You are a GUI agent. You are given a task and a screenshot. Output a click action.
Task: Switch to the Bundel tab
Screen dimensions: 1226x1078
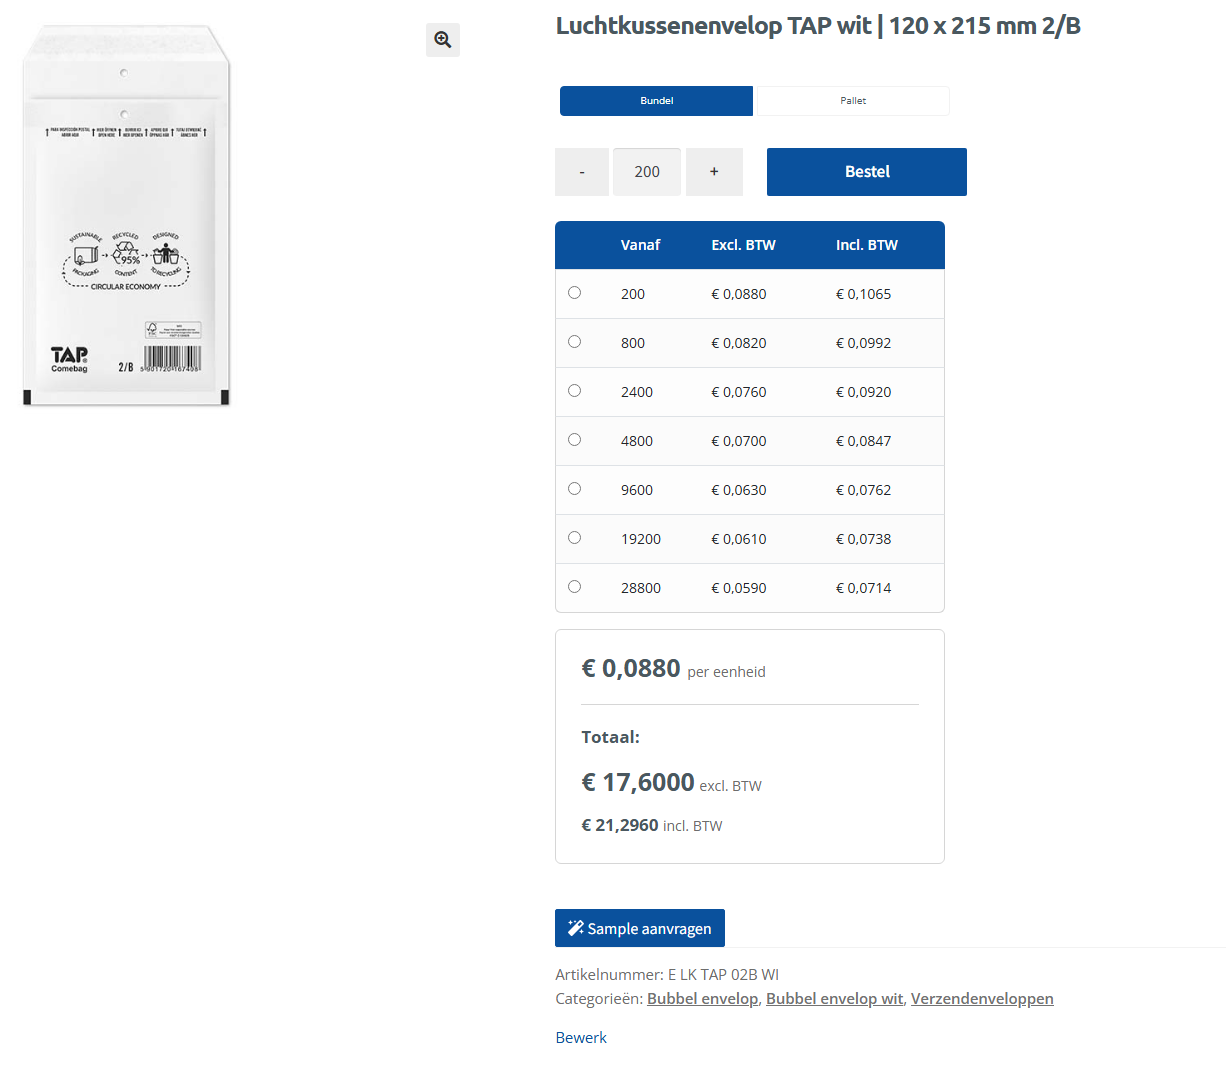[656, 101]
